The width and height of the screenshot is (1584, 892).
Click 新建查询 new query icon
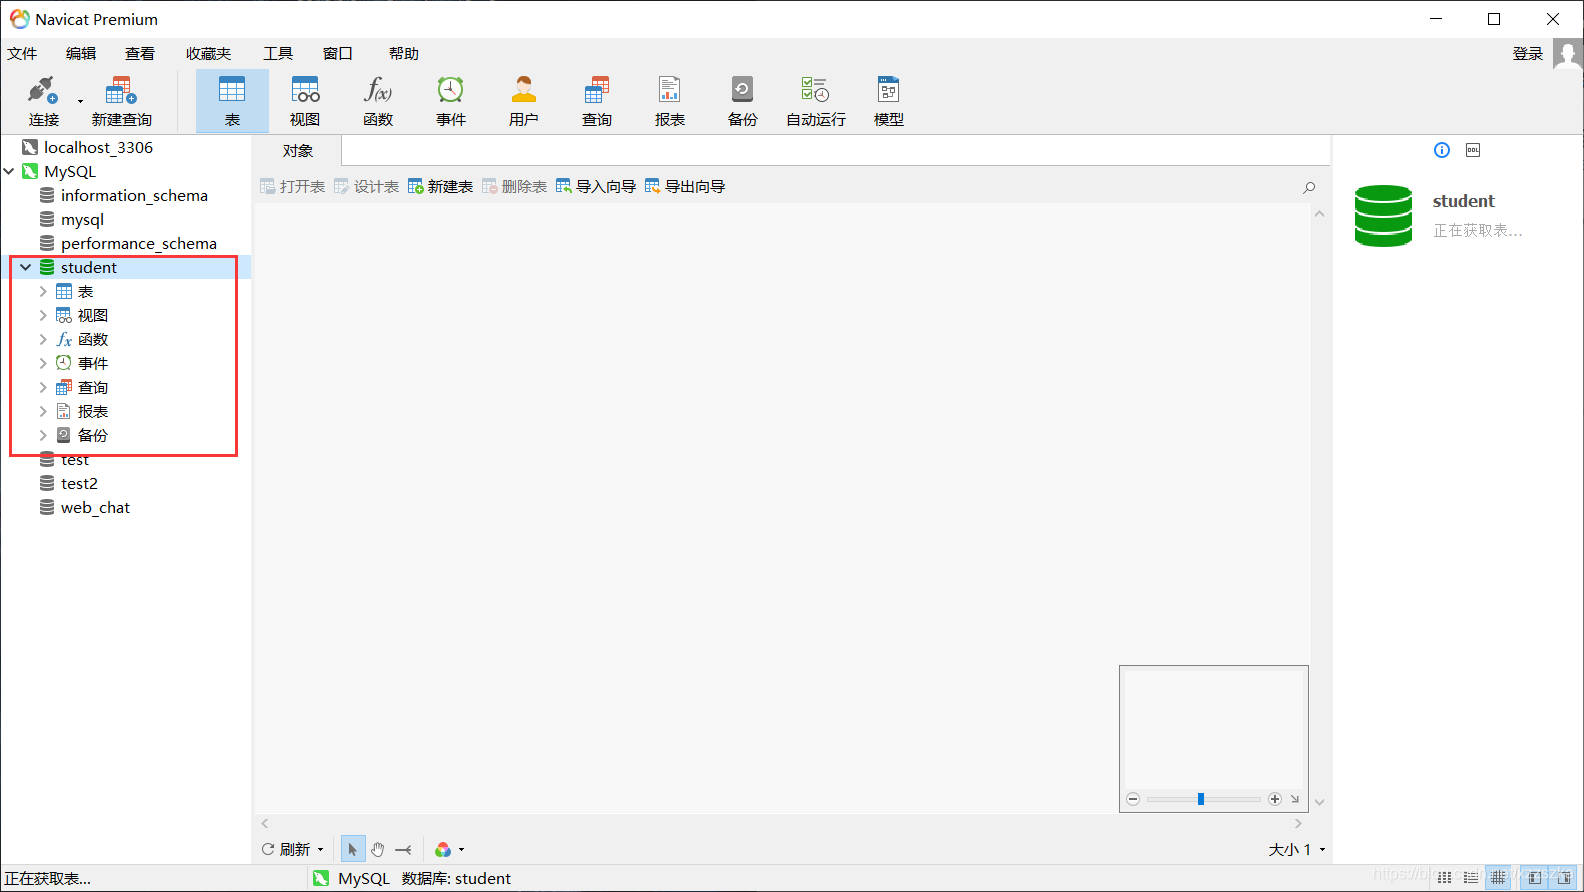point(121,101)
